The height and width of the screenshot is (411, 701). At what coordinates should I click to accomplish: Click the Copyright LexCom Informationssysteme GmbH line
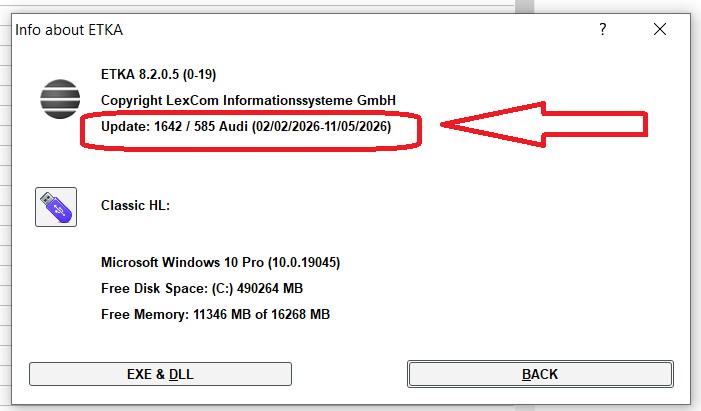point(248,100)
